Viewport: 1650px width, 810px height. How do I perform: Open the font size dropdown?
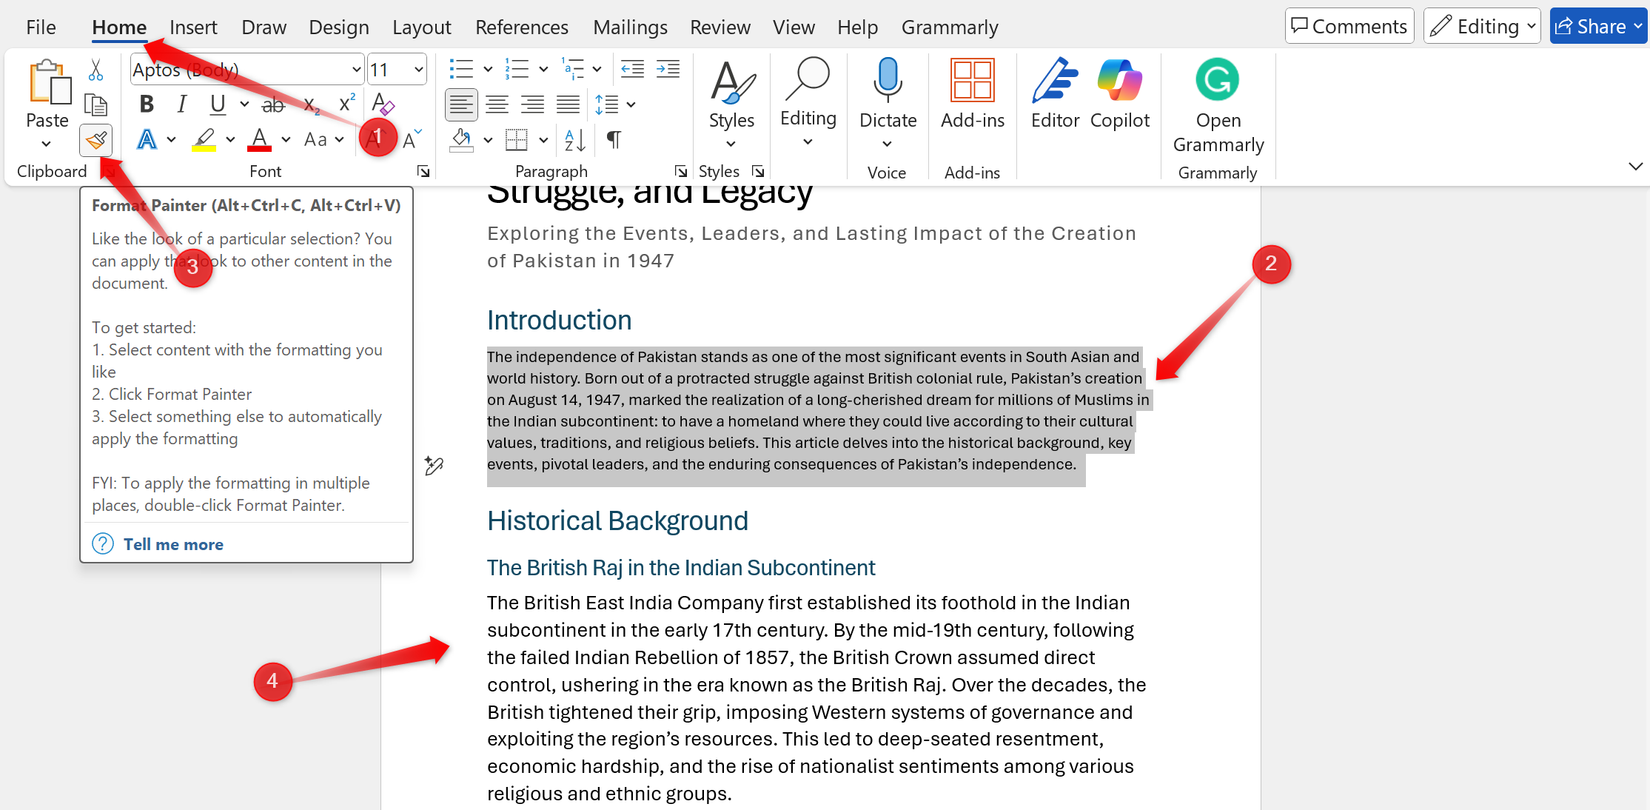coord(418,70)
